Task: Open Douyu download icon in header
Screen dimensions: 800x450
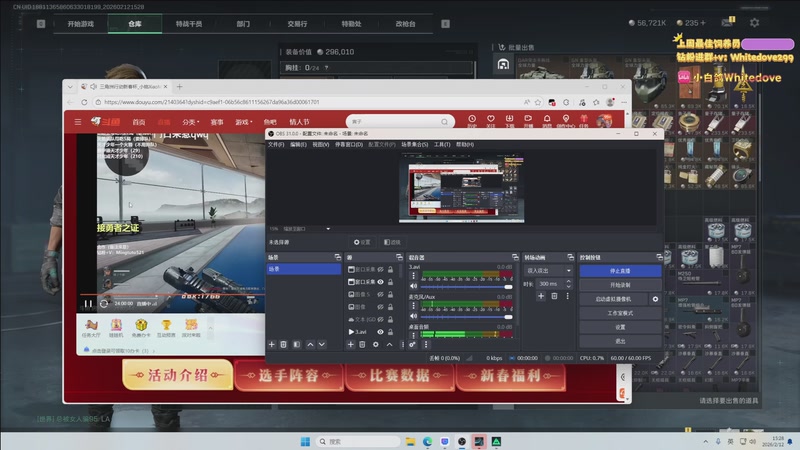Action: 509,119
